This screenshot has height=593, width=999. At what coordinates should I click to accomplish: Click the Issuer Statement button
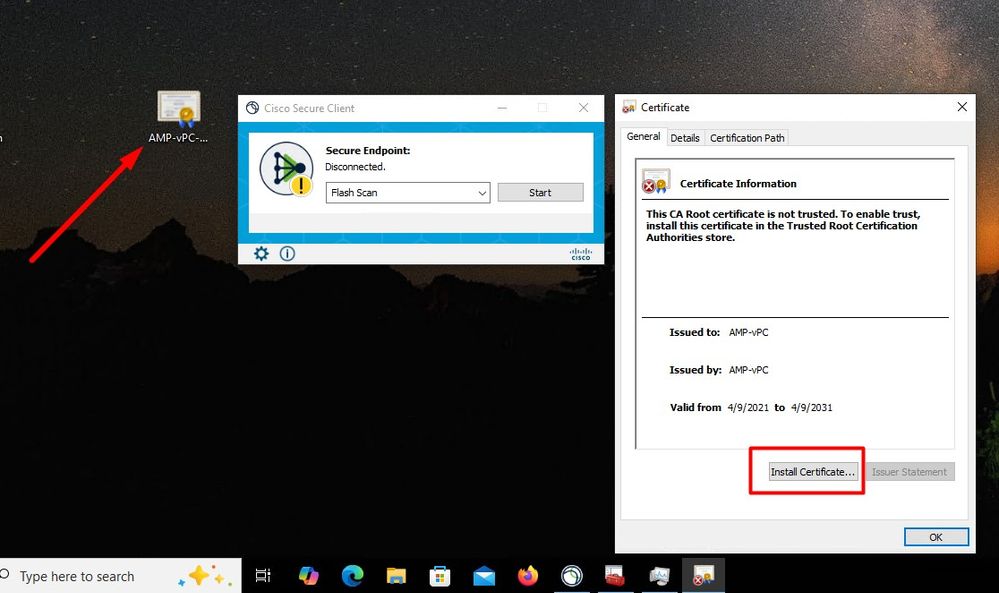[909, 471]
